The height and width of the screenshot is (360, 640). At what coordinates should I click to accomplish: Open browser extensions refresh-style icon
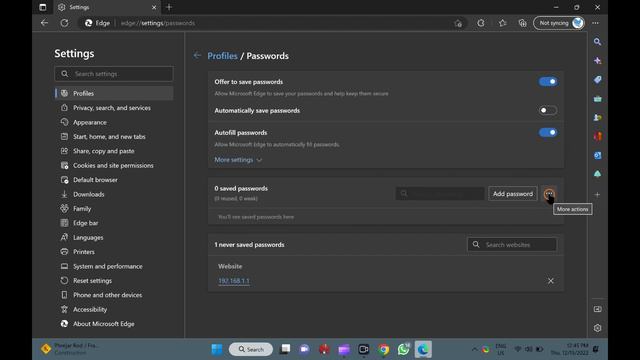tap(481, 23)
